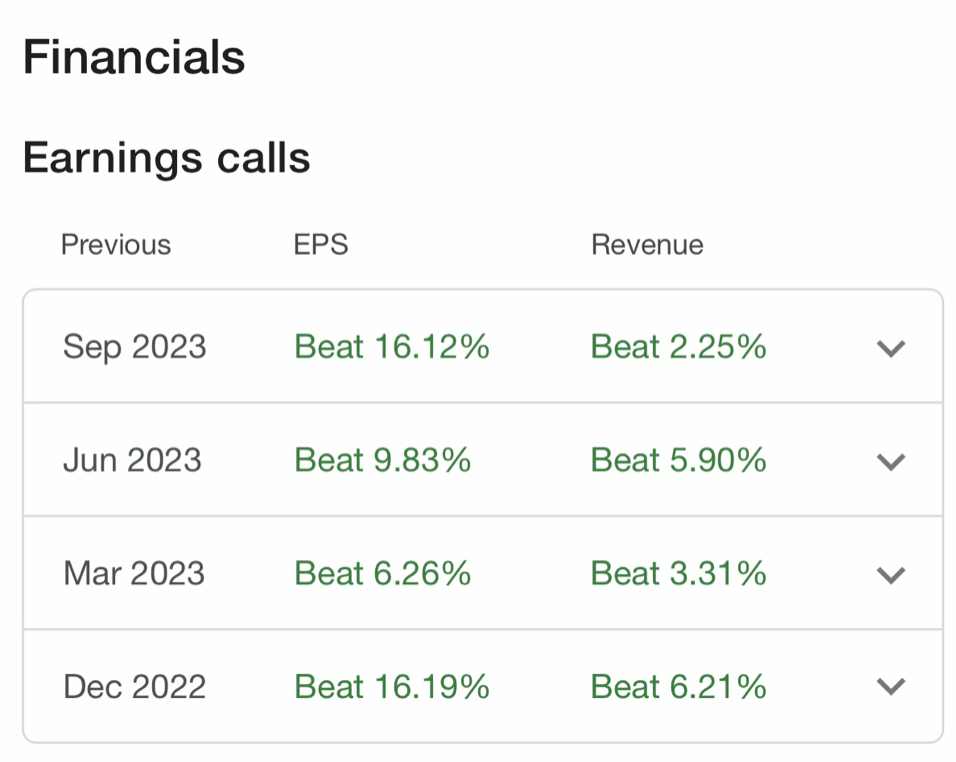Image resolution: width=956 pixels, height=762 pixels.
Task: Expand the Jun 2023 earnings row chevron
Action: (890, 461)
